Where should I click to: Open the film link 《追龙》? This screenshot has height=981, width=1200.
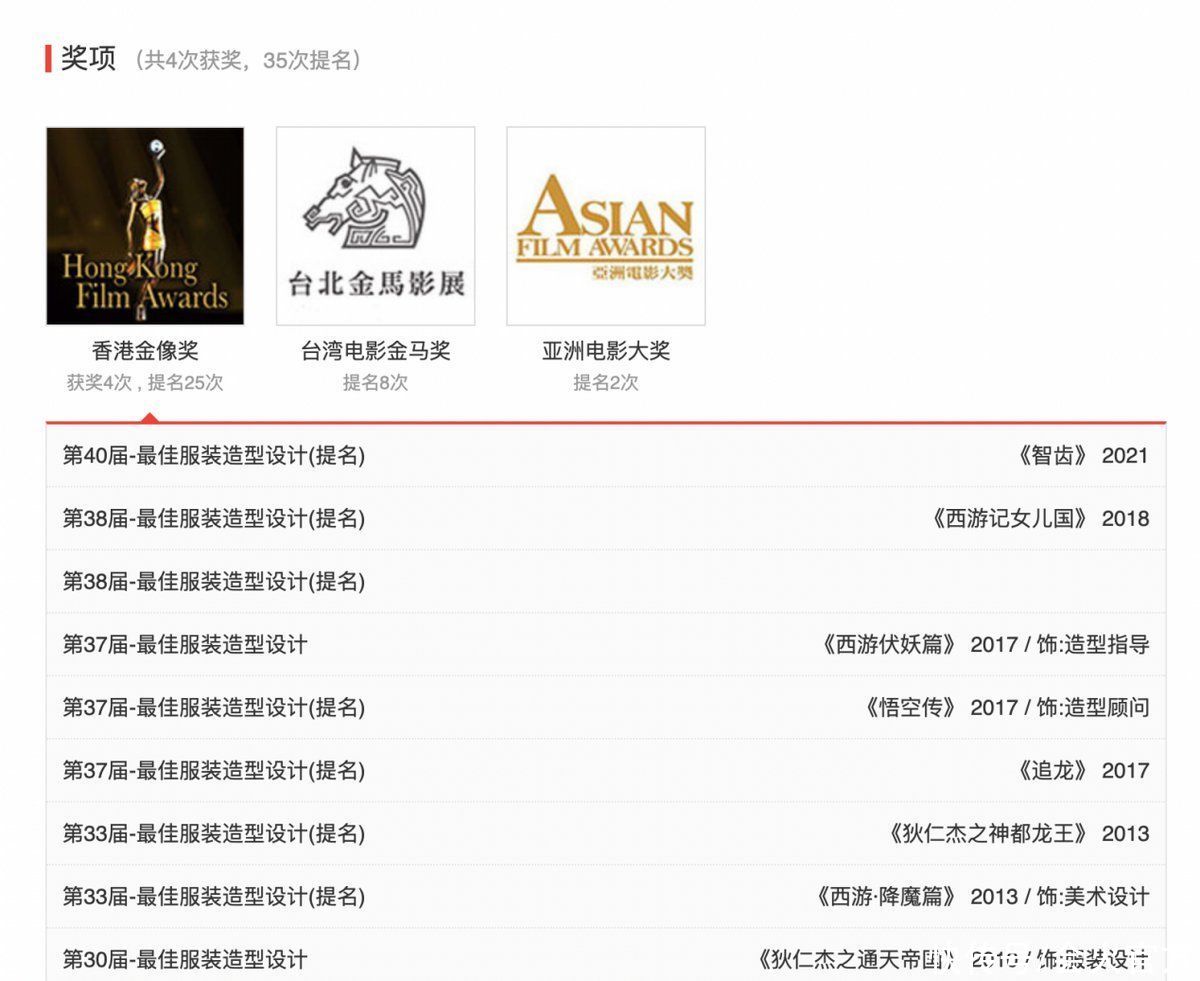1052,771
